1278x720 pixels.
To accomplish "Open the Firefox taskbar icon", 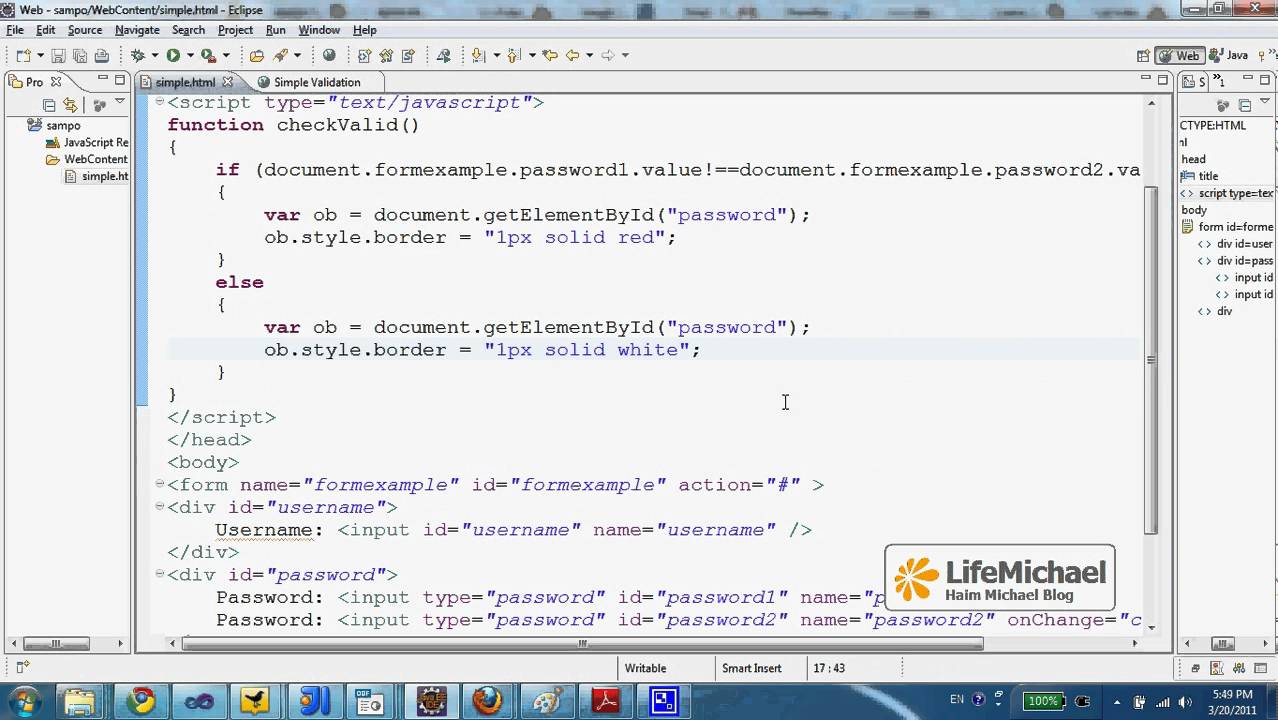I will point(488,701).
